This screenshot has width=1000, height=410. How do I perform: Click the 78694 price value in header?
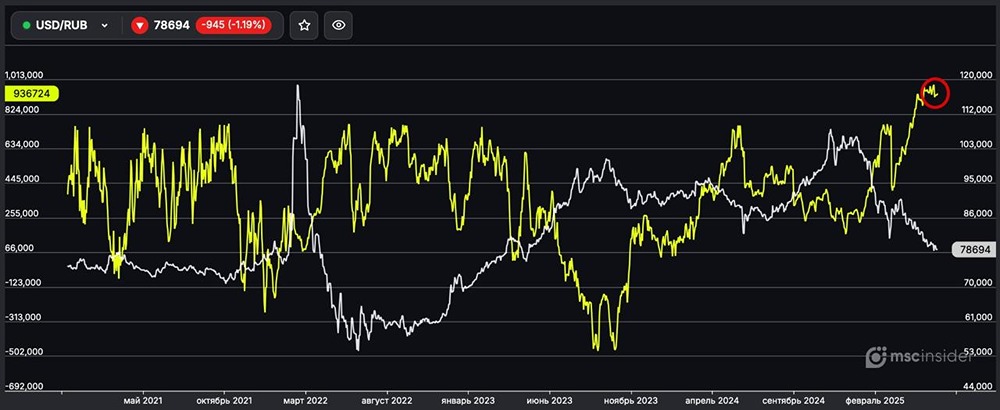tap(172, 26)
